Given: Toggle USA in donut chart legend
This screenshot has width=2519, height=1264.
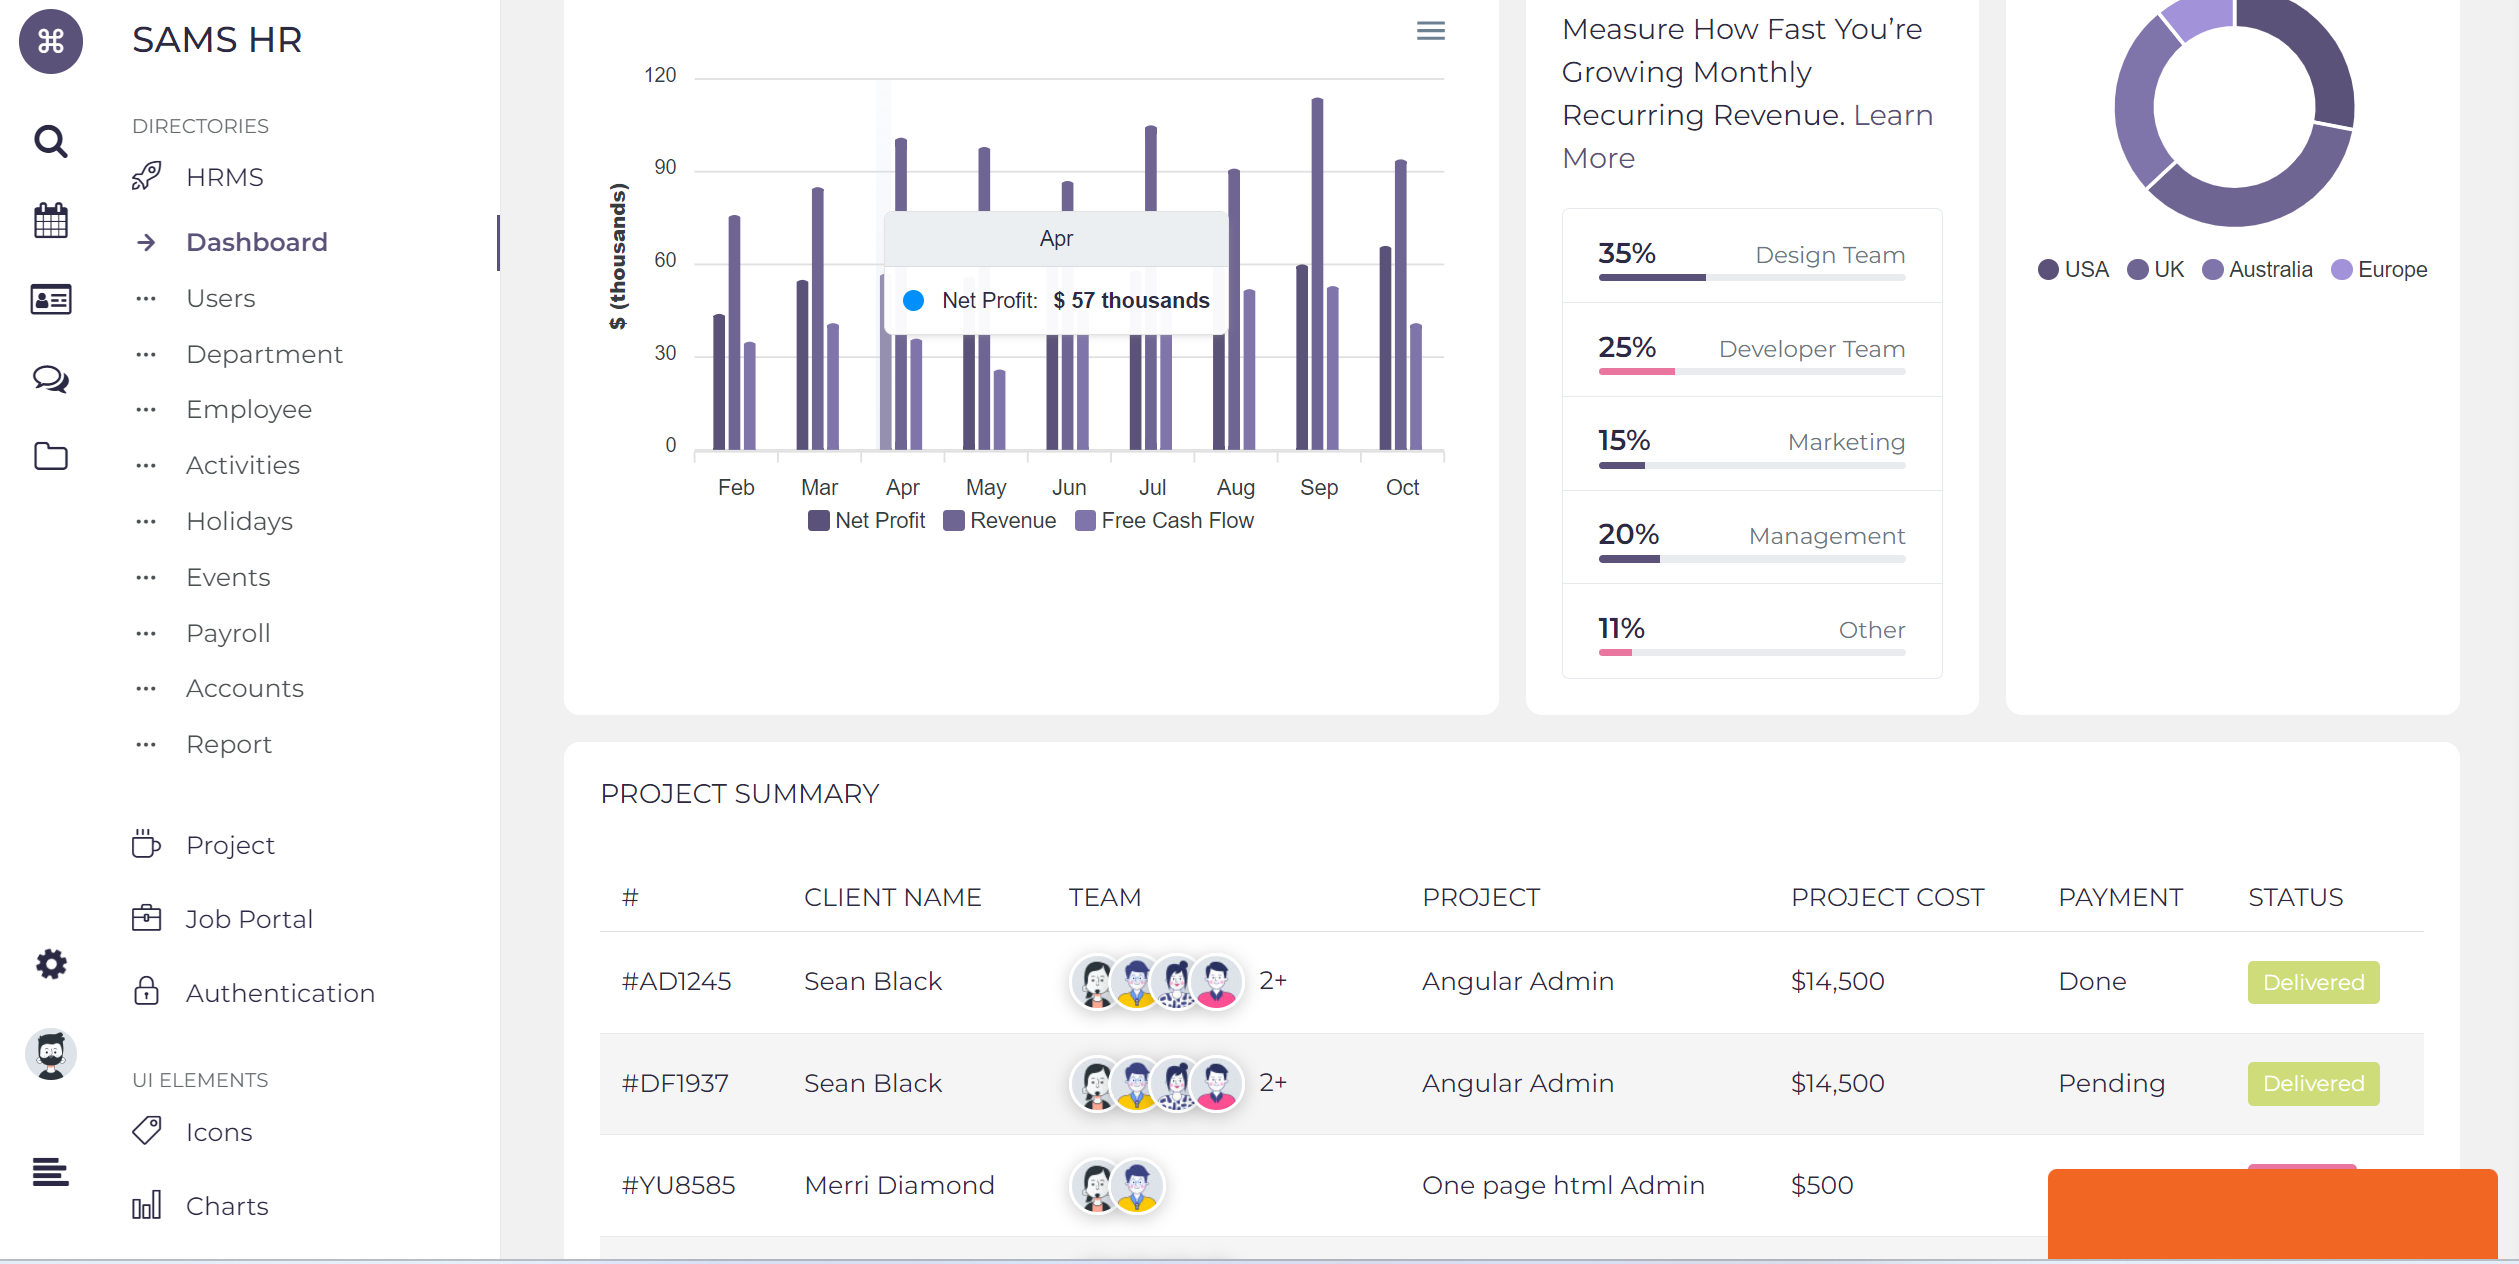Looking at the screenshot, I should [x=2073, y=269].
